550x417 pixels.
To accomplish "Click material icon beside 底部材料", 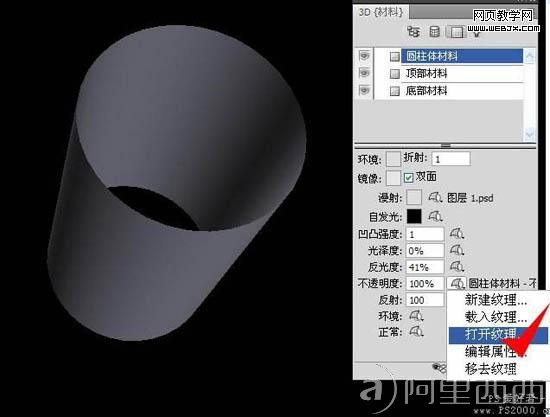I will coord(395,91).
